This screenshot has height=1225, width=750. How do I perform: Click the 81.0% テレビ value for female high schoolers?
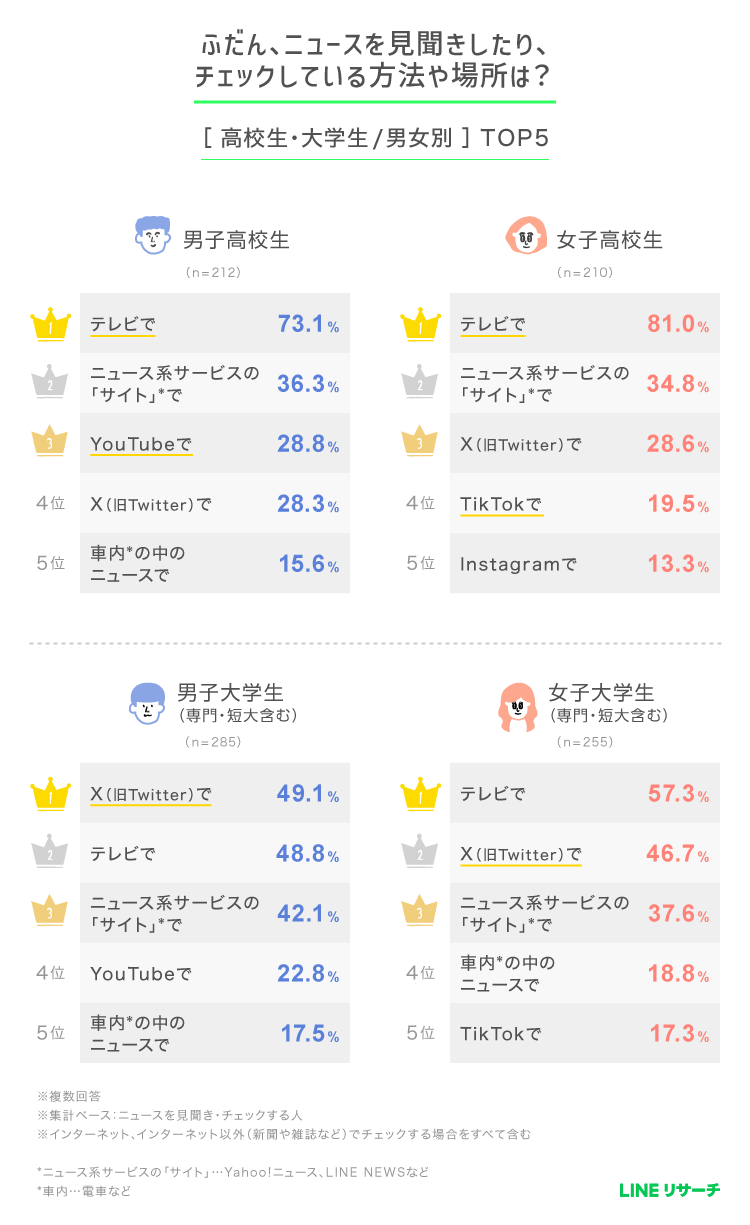[x=677, y=324]
